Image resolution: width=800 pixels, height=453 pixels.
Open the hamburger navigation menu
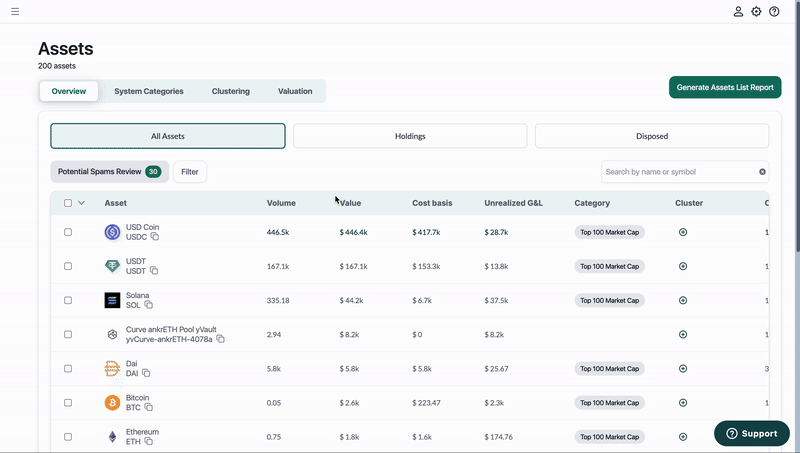pyautogui.click(x=15, y=11)
